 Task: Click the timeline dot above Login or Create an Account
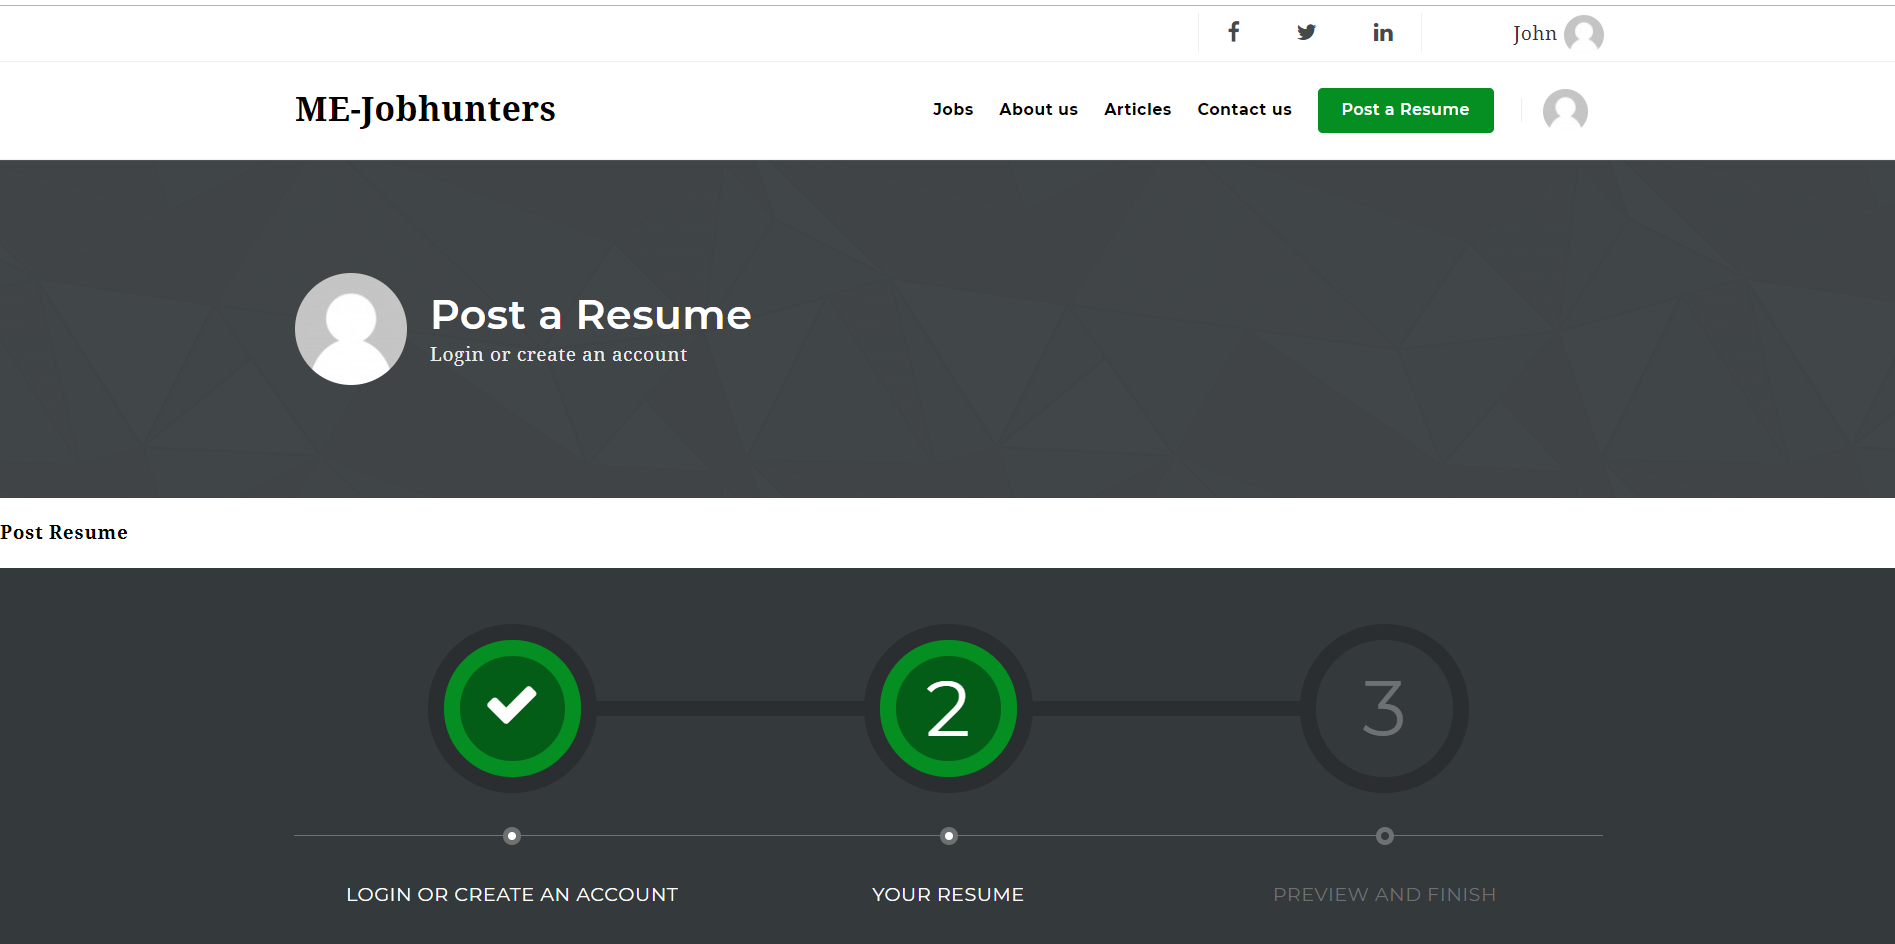(x=512, y=836)
